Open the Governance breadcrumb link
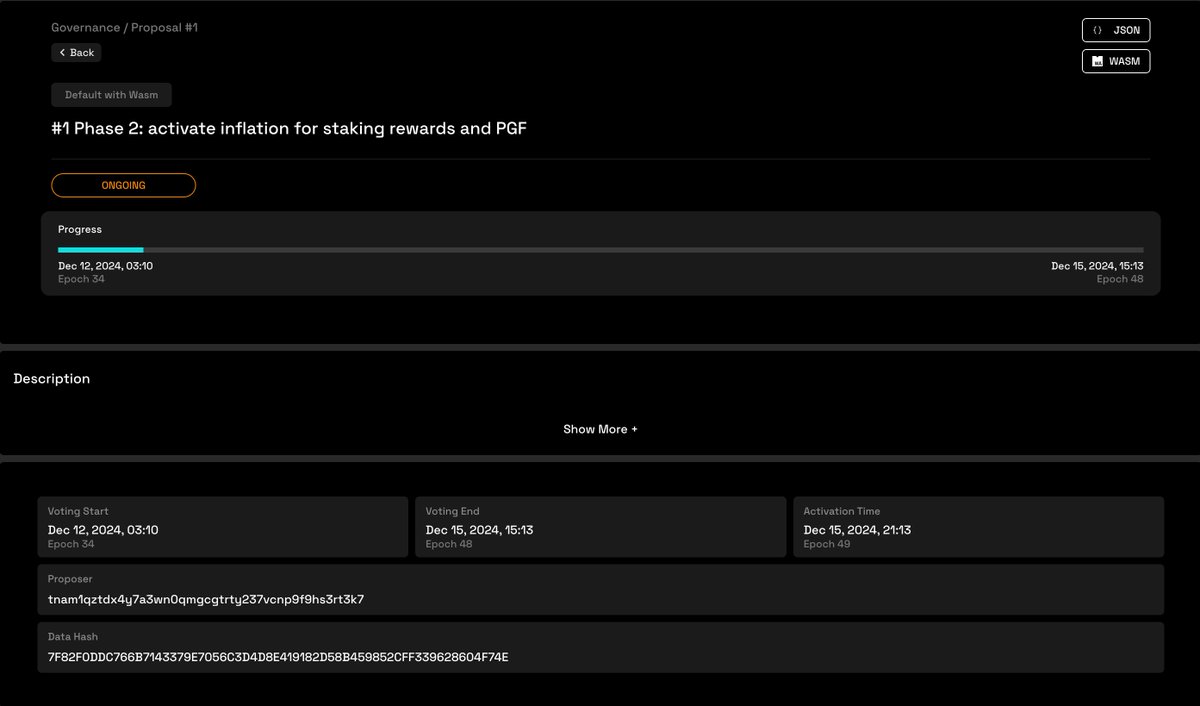Viewport: 1200px width, 706px height. tap(84, 27)
